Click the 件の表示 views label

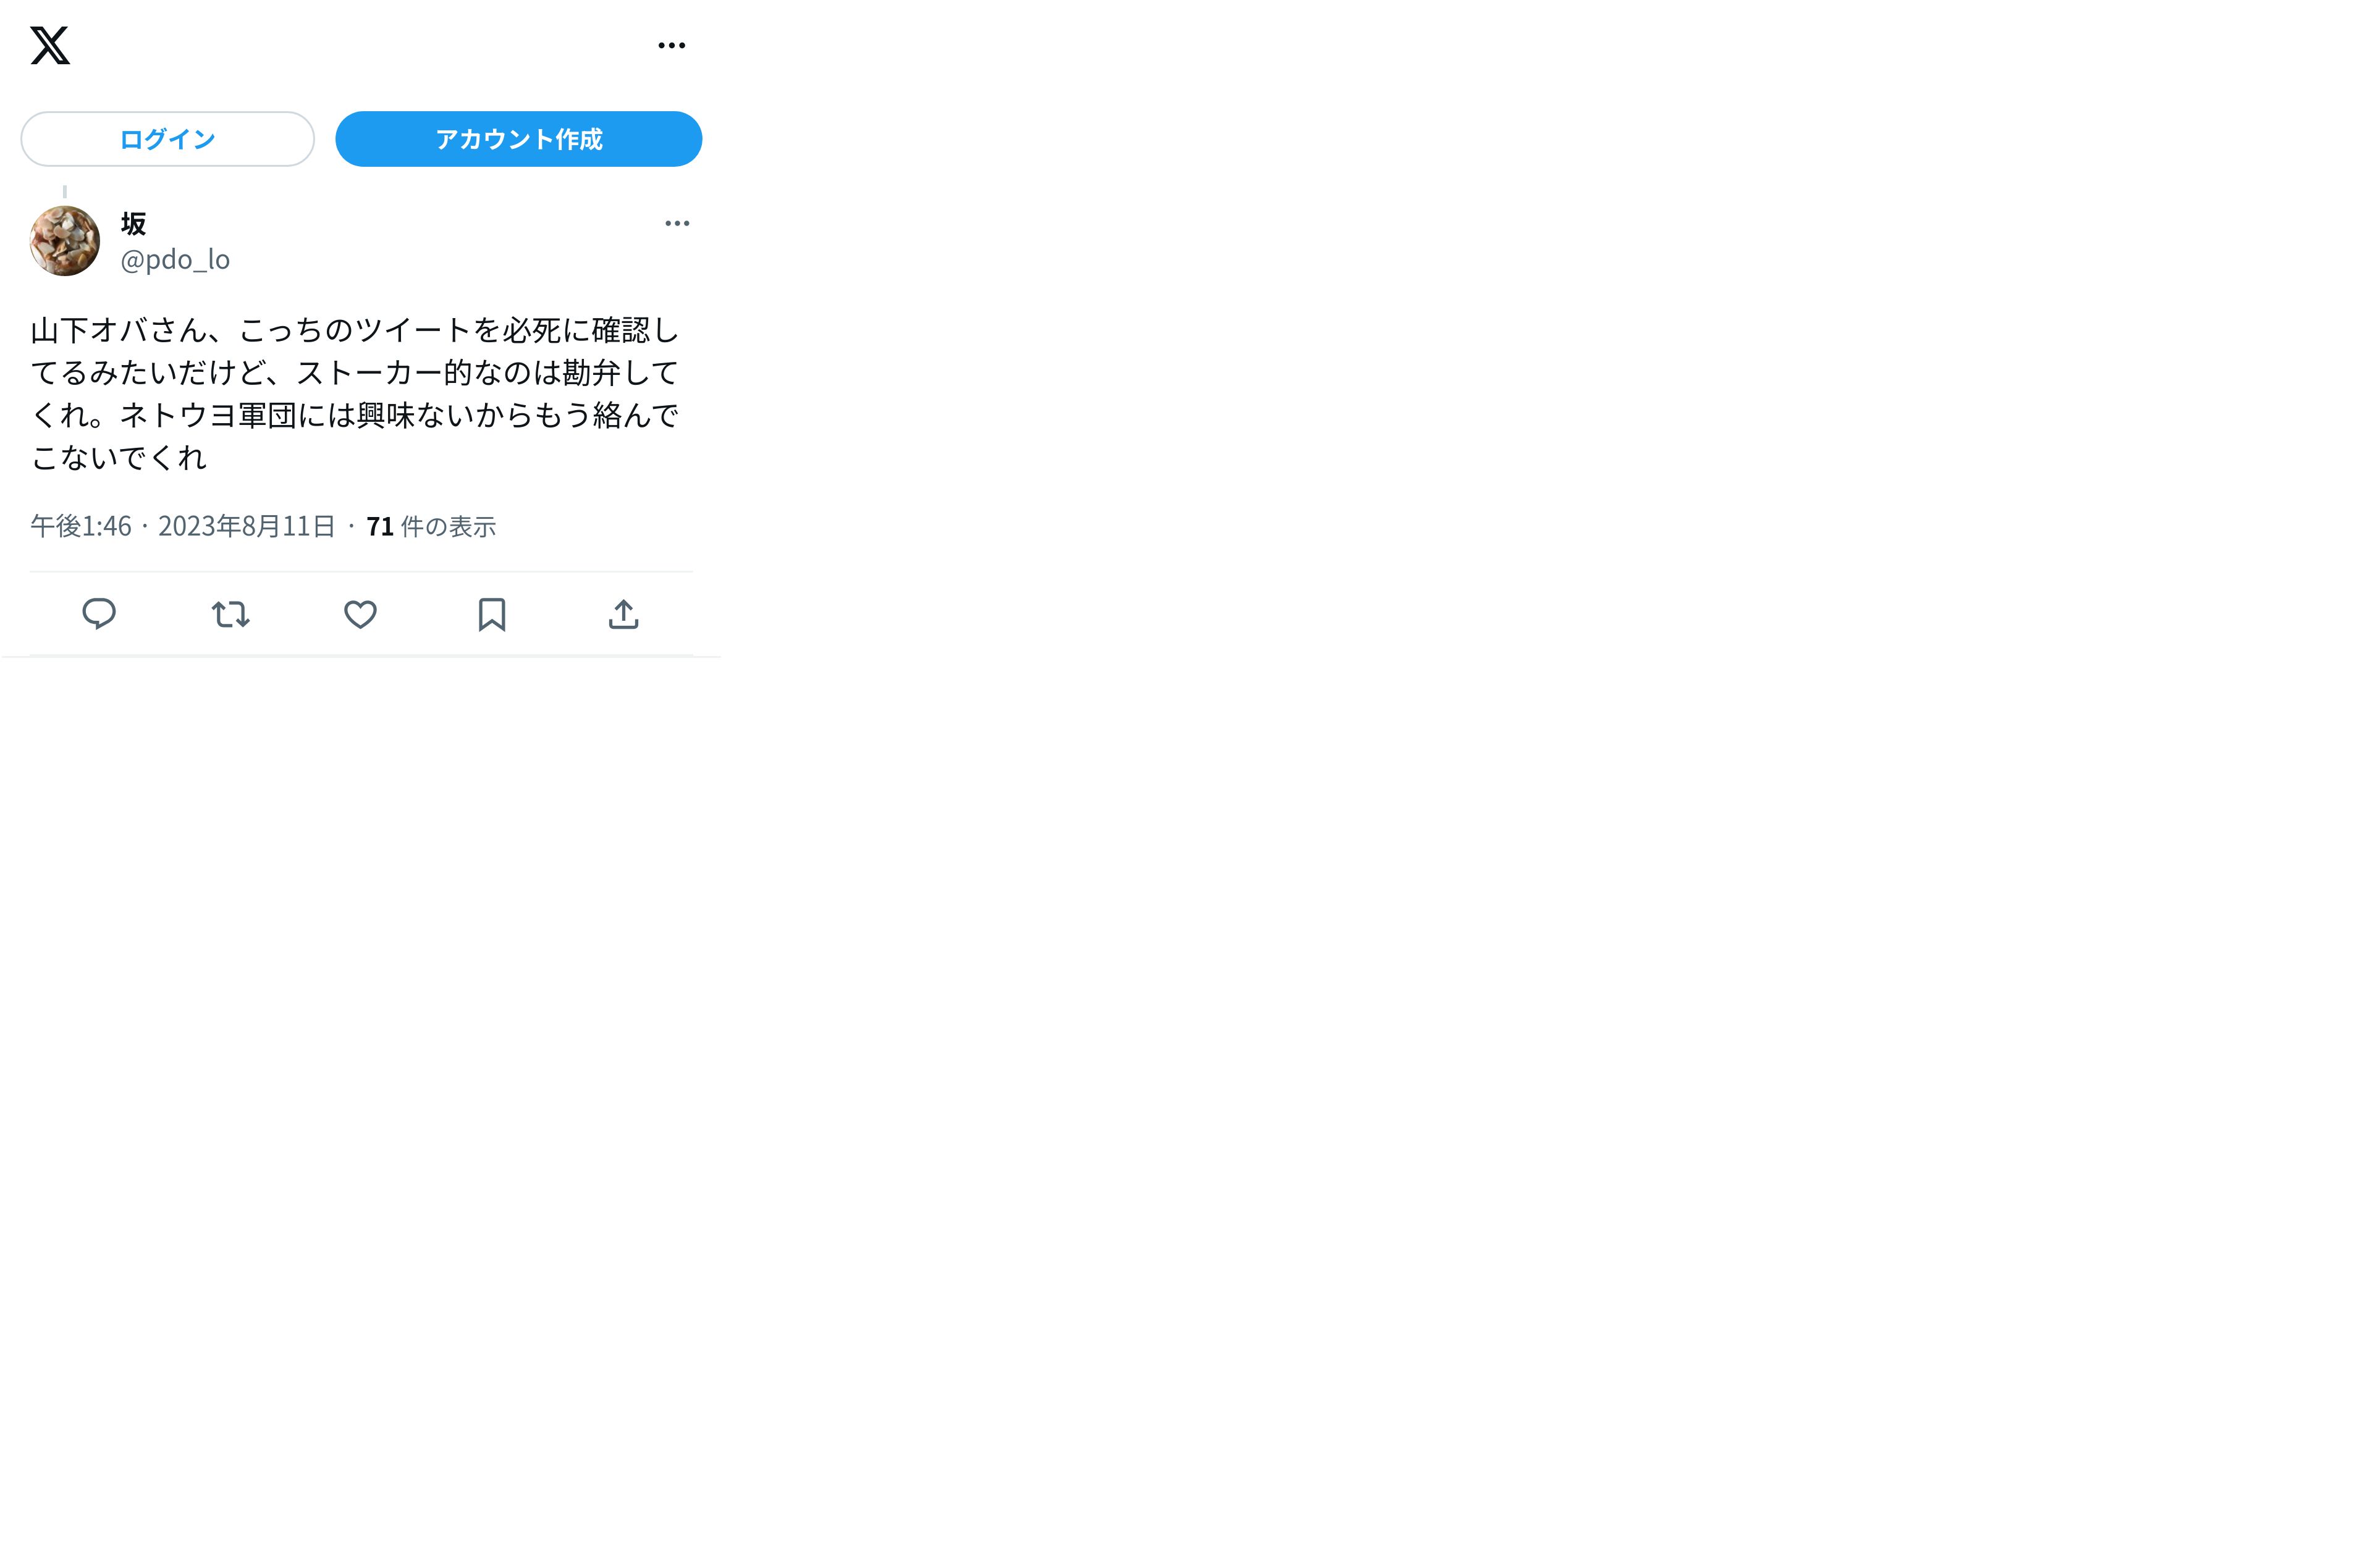[x=448, y=526]
